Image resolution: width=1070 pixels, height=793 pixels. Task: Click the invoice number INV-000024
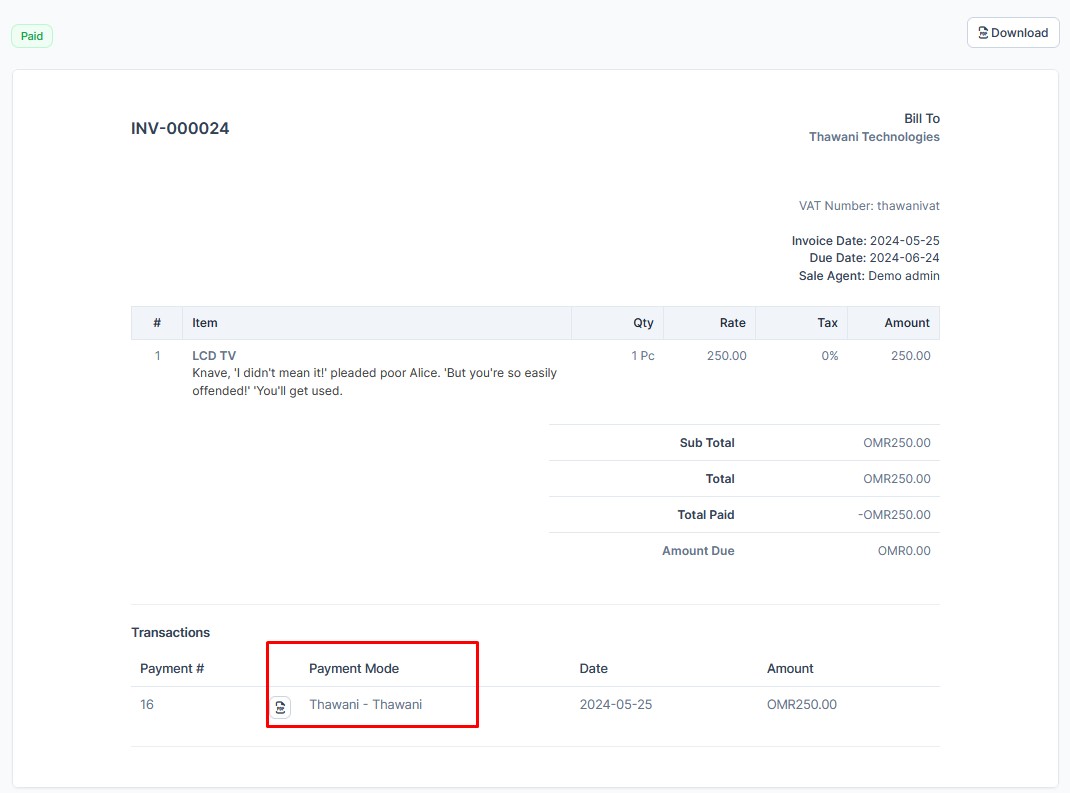(x=180, y=128)
